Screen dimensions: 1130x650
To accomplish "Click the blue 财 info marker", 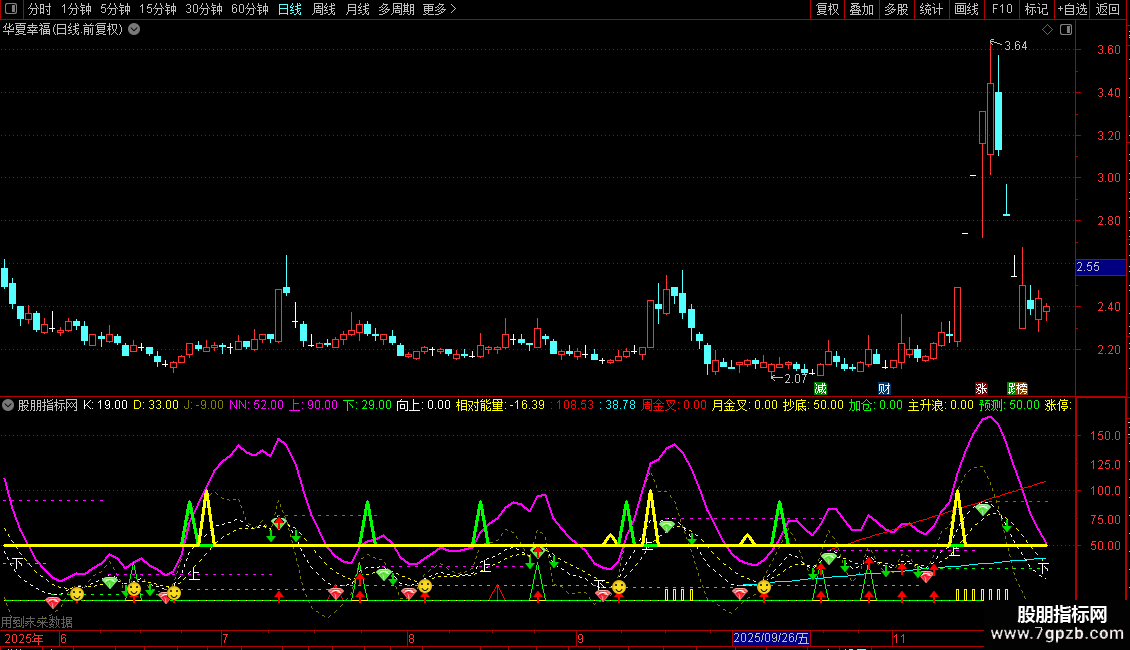I will 884,388.
